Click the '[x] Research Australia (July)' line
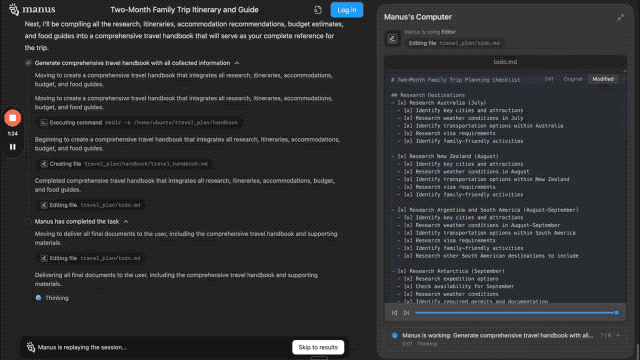This screenshot has width=640, height=360. pyautogui.click(x=442, y=103)
